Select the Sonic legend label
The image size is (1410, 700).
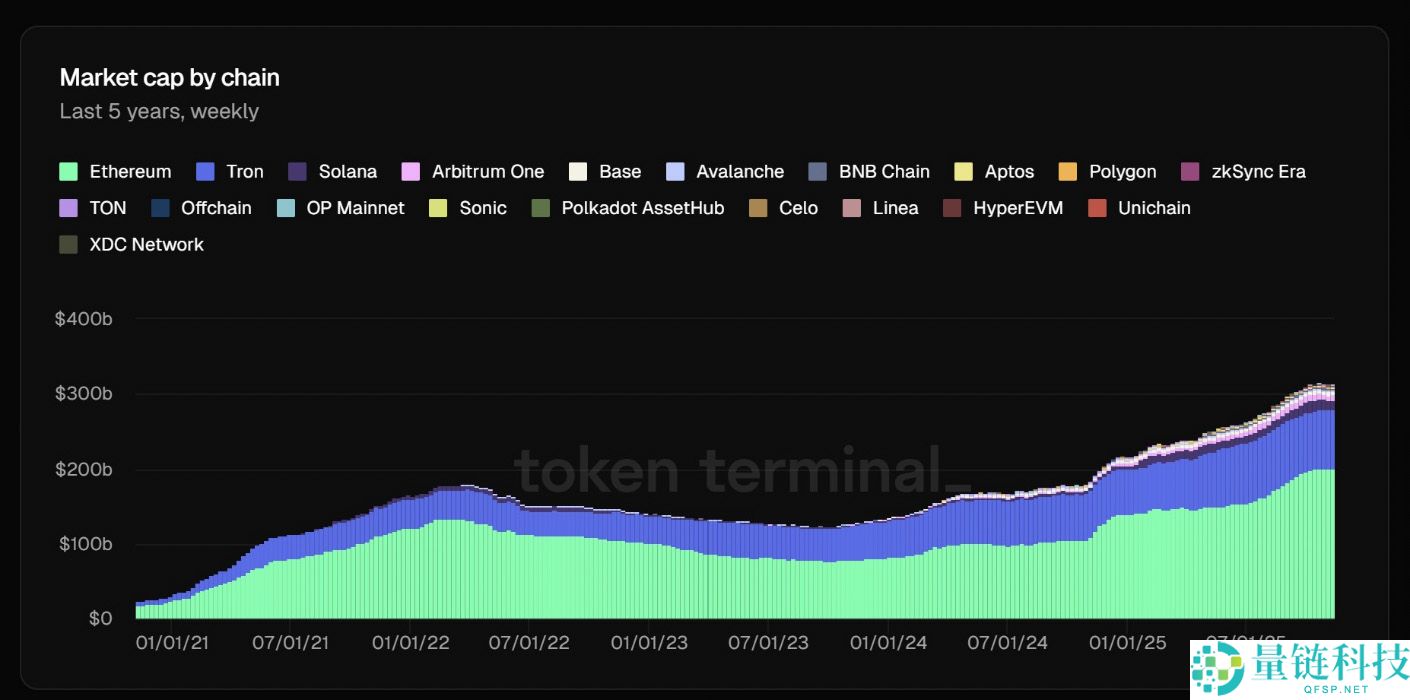tap(482, 208)
